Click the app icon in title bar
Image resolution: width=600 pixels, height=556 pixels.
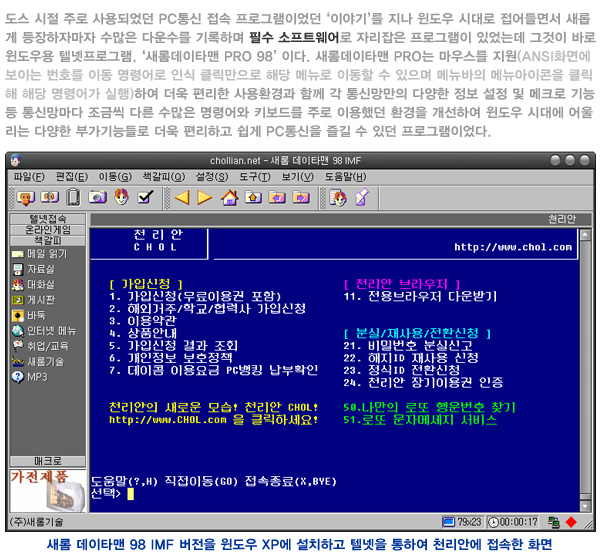click(x=16, y=160)
